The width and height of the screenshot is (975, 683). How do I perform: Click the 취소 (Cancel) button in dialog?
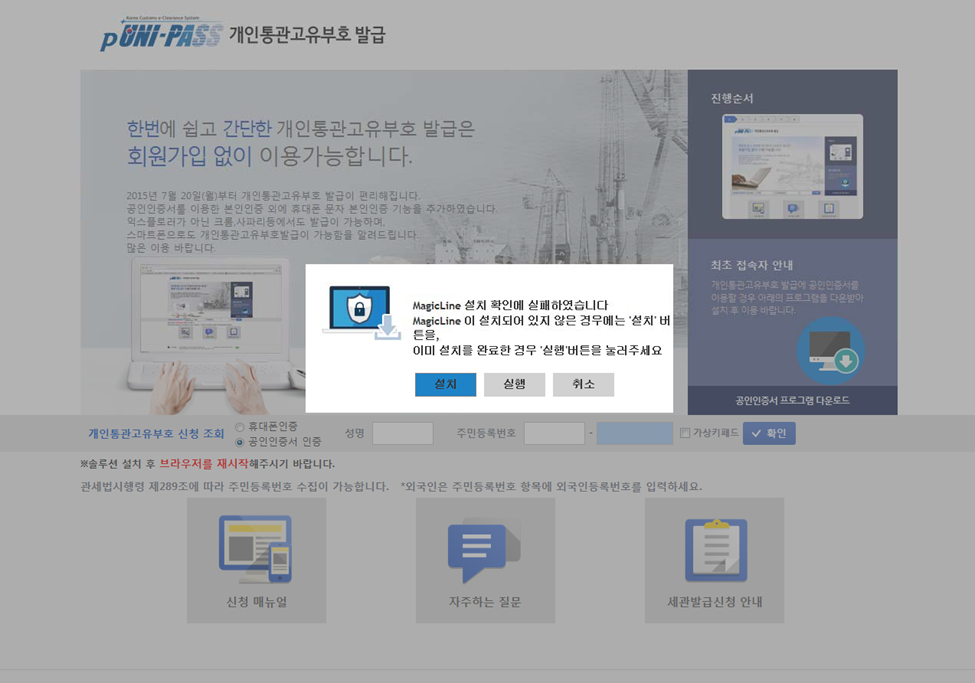[583, 385]
